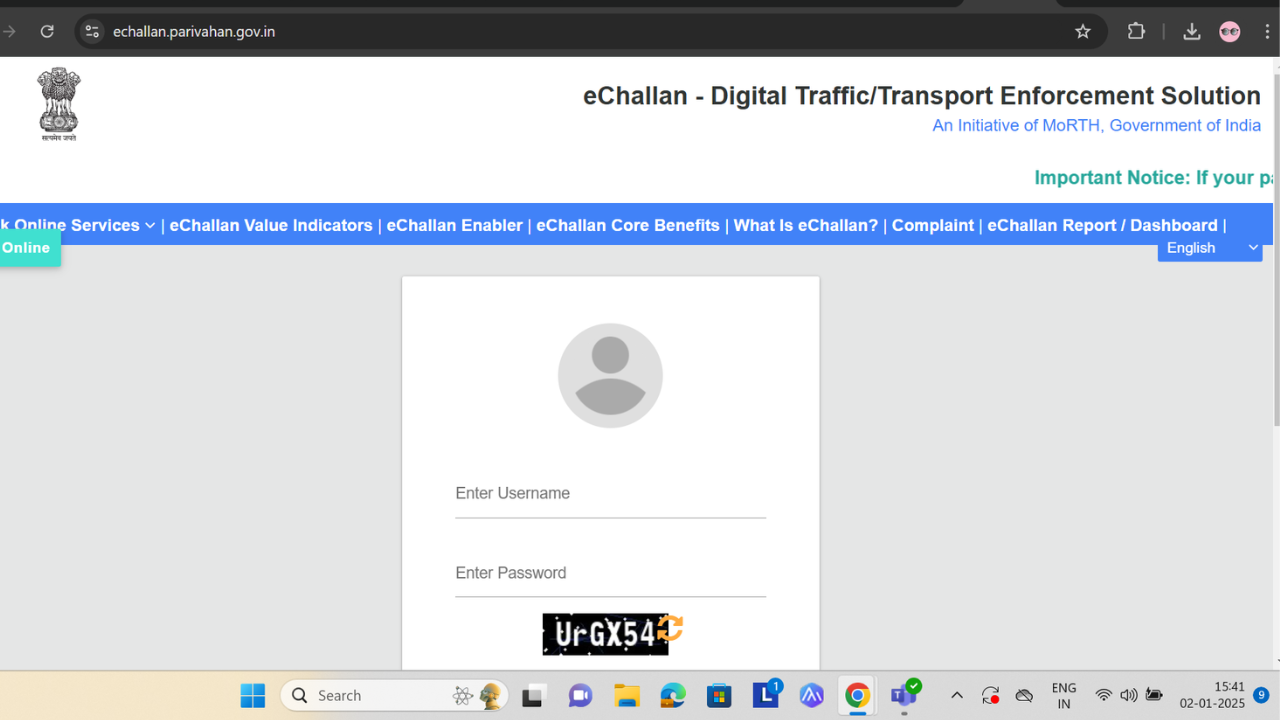
Task: Open the English language dropdown
Action: click(1210, 247)
